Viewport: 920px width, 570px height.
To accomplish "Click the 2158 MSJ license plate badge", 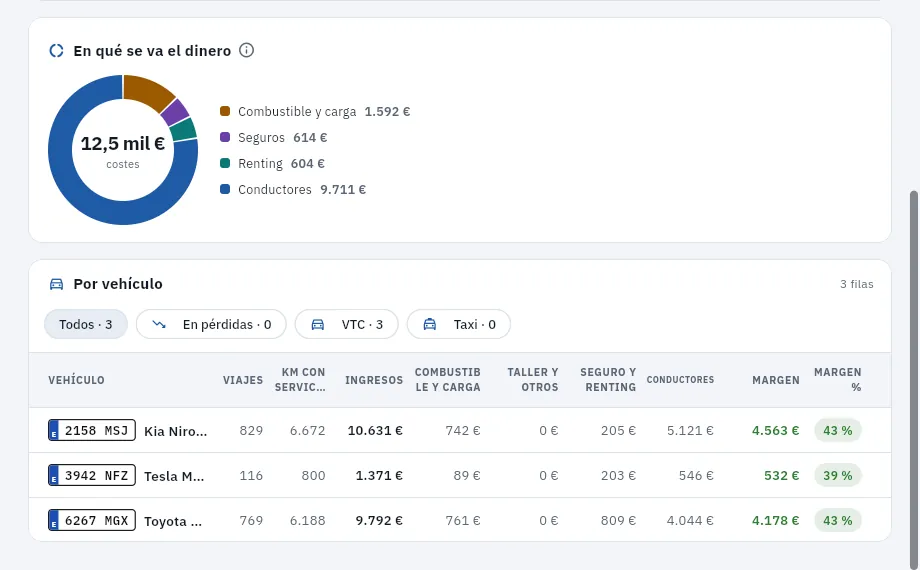I will (x=92, y=430).
